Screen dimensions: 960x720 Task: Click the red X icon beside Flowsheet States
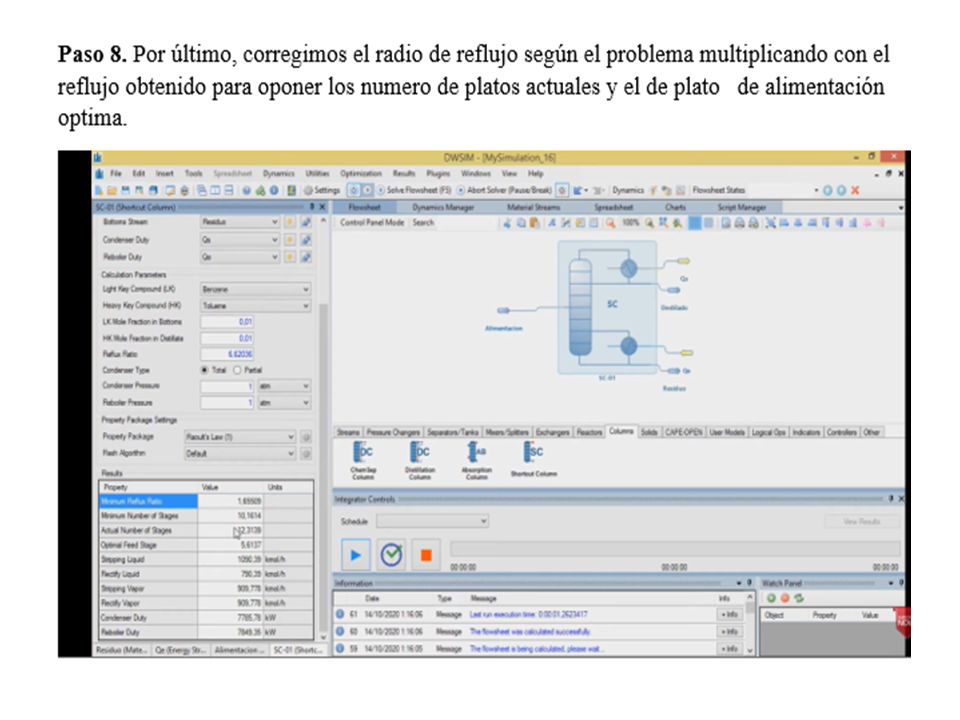(x=855, y=190)
